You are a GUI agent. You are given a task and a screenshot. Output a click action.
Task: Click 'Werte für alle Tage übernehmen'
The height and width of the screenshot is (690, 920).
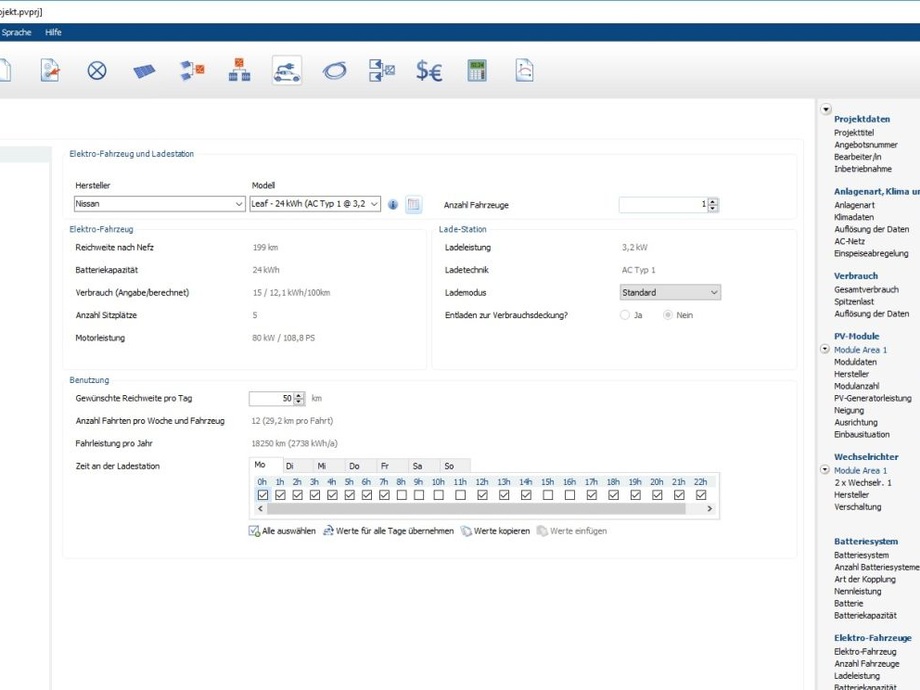pos(388,531)
